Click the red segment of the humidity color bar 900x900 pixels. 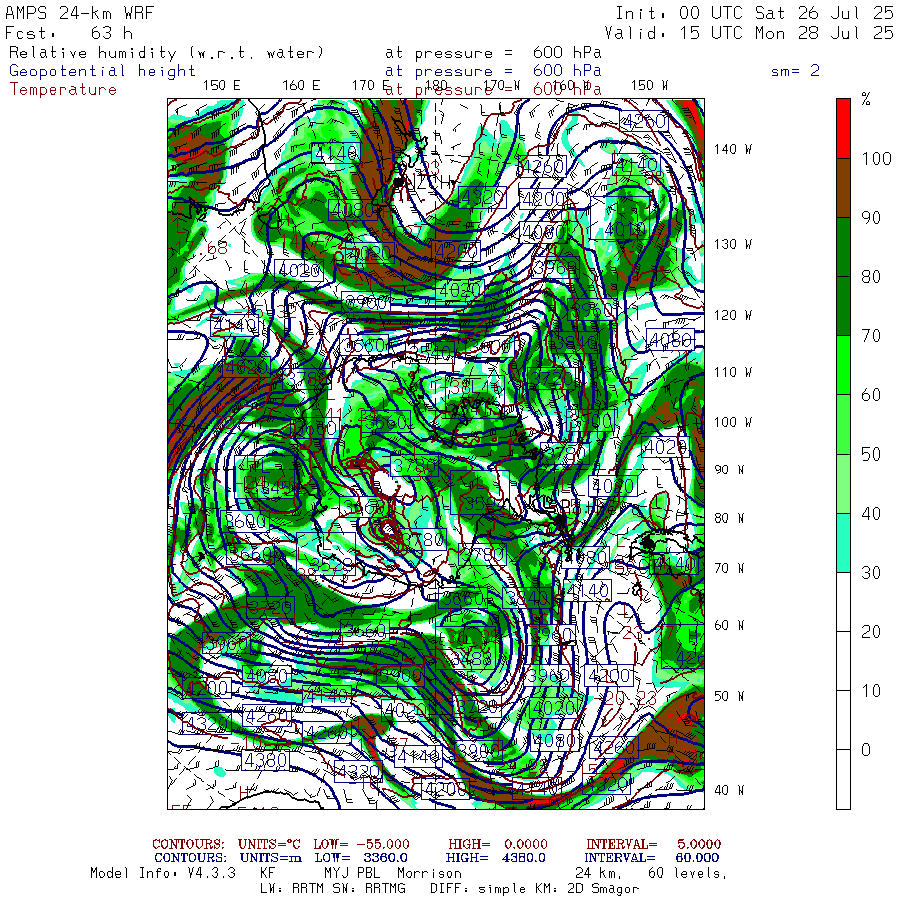843,128
